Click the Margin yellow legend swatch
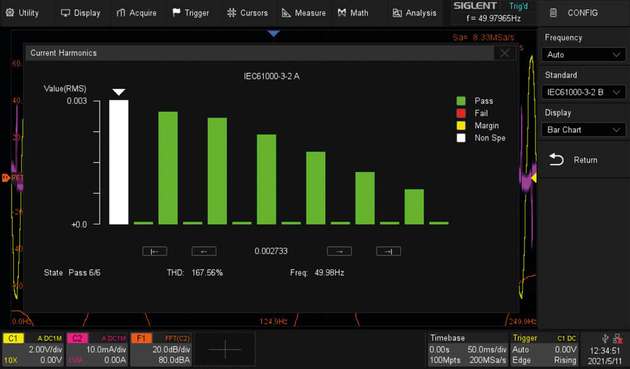 [x=461, y=126]
